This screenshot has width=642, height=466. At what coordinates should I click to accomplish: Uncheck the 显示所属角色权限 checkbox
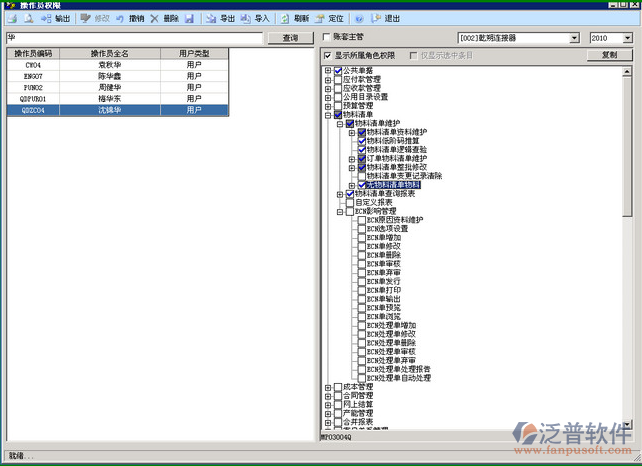pyautogui.click(x=327, y=55)
